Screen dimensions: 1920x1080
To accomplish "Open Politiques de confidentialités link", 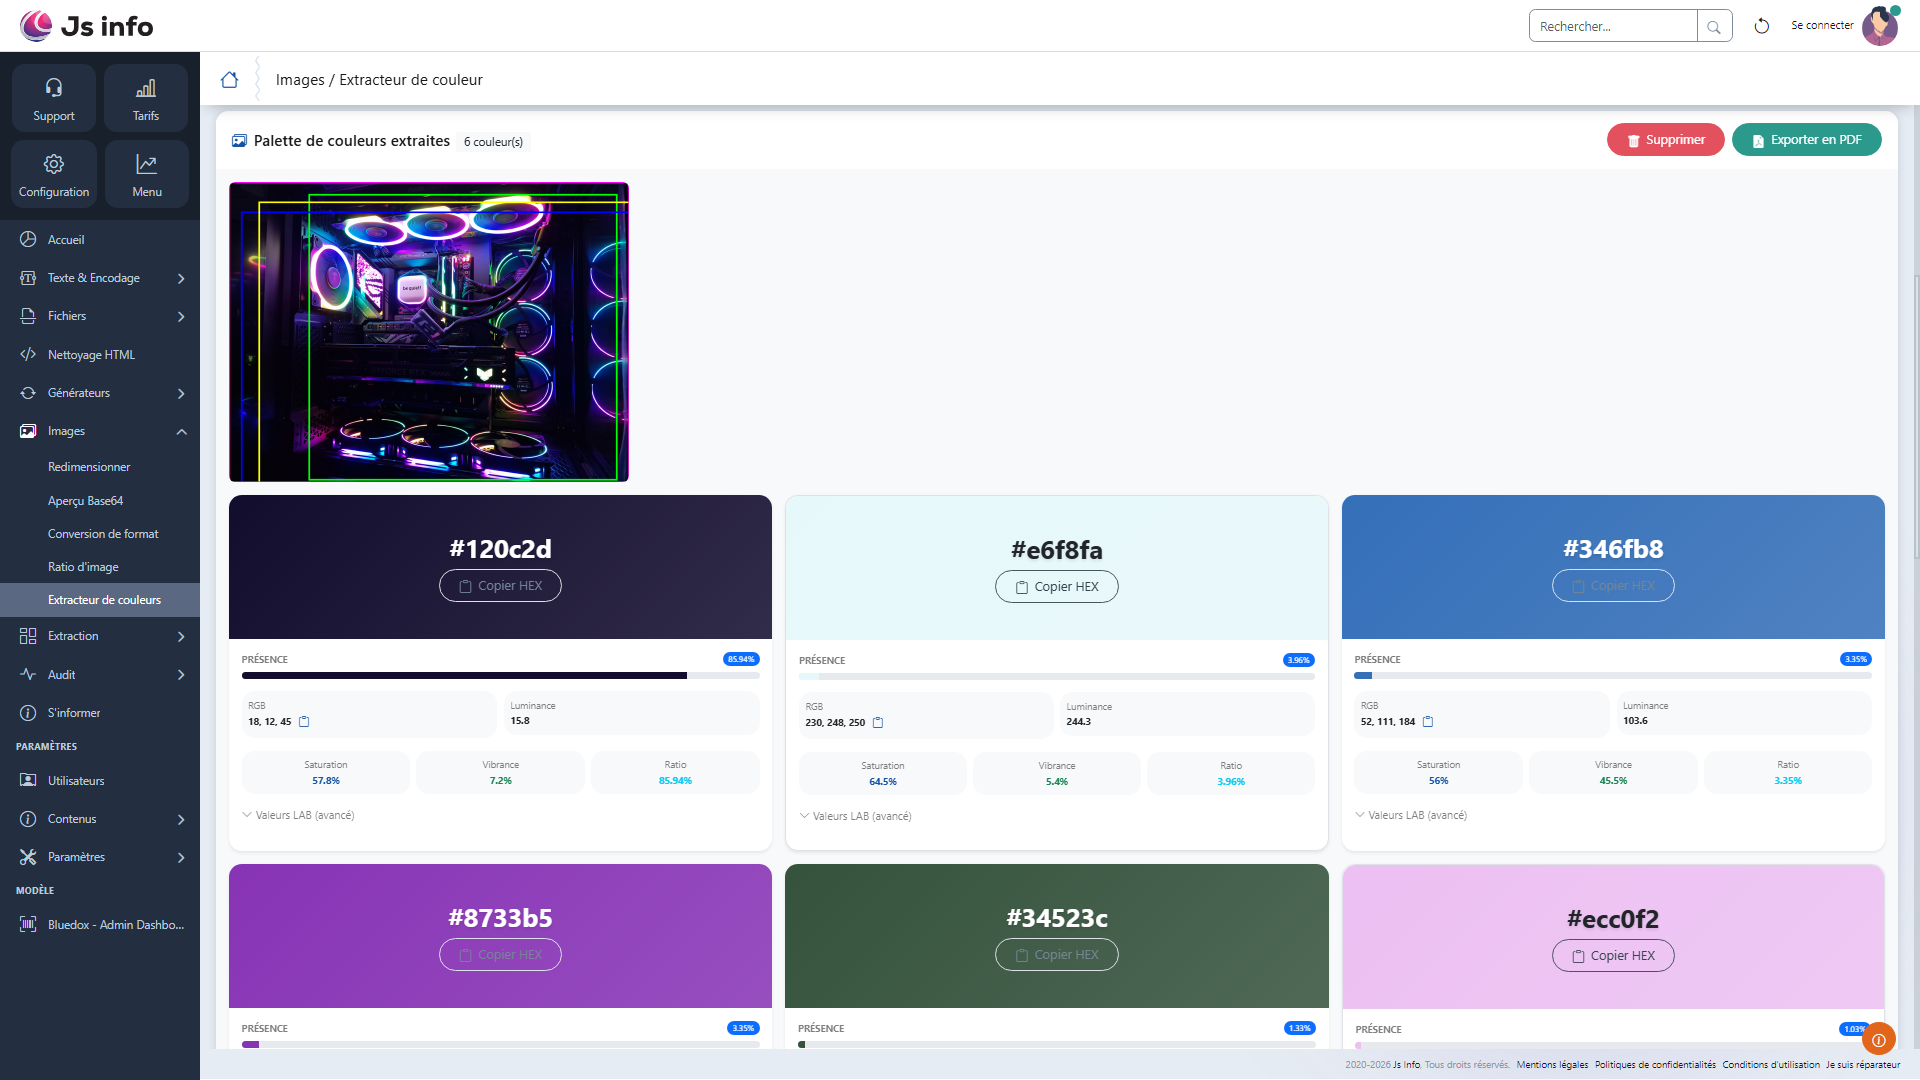I will point(1655,1065).
